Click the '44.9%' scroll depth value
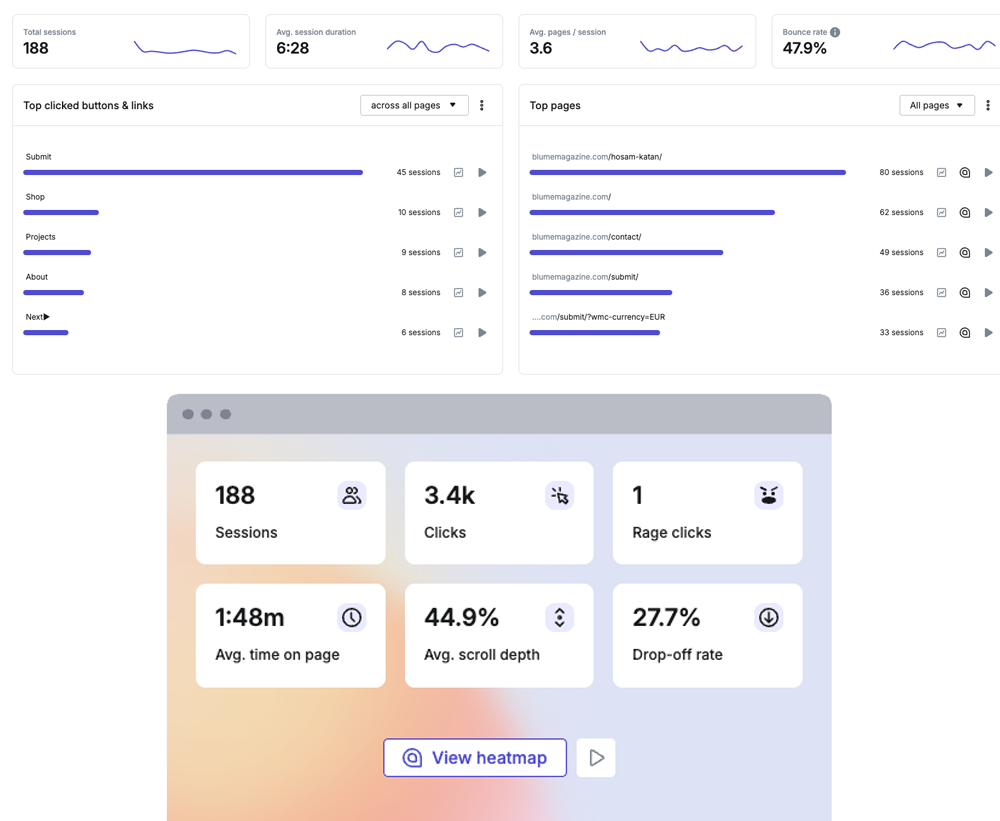This screenshot has width=1000, height=821. coord(462,618)
